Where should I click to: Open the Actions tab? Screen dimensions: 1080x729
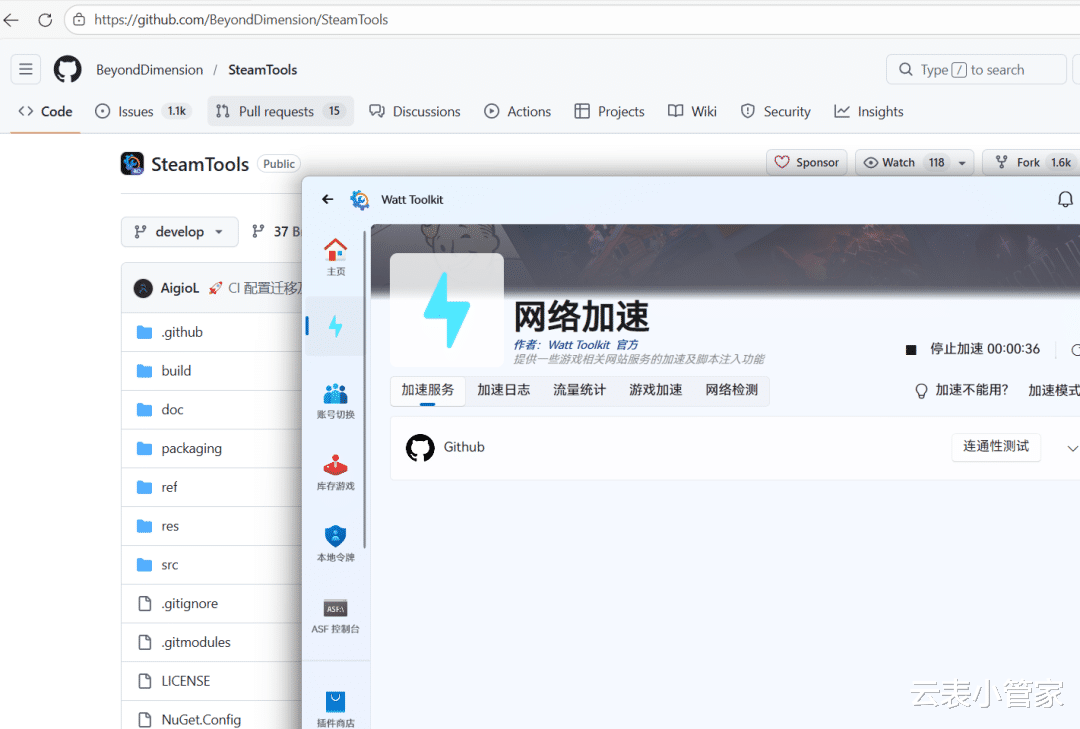[517, 112]
